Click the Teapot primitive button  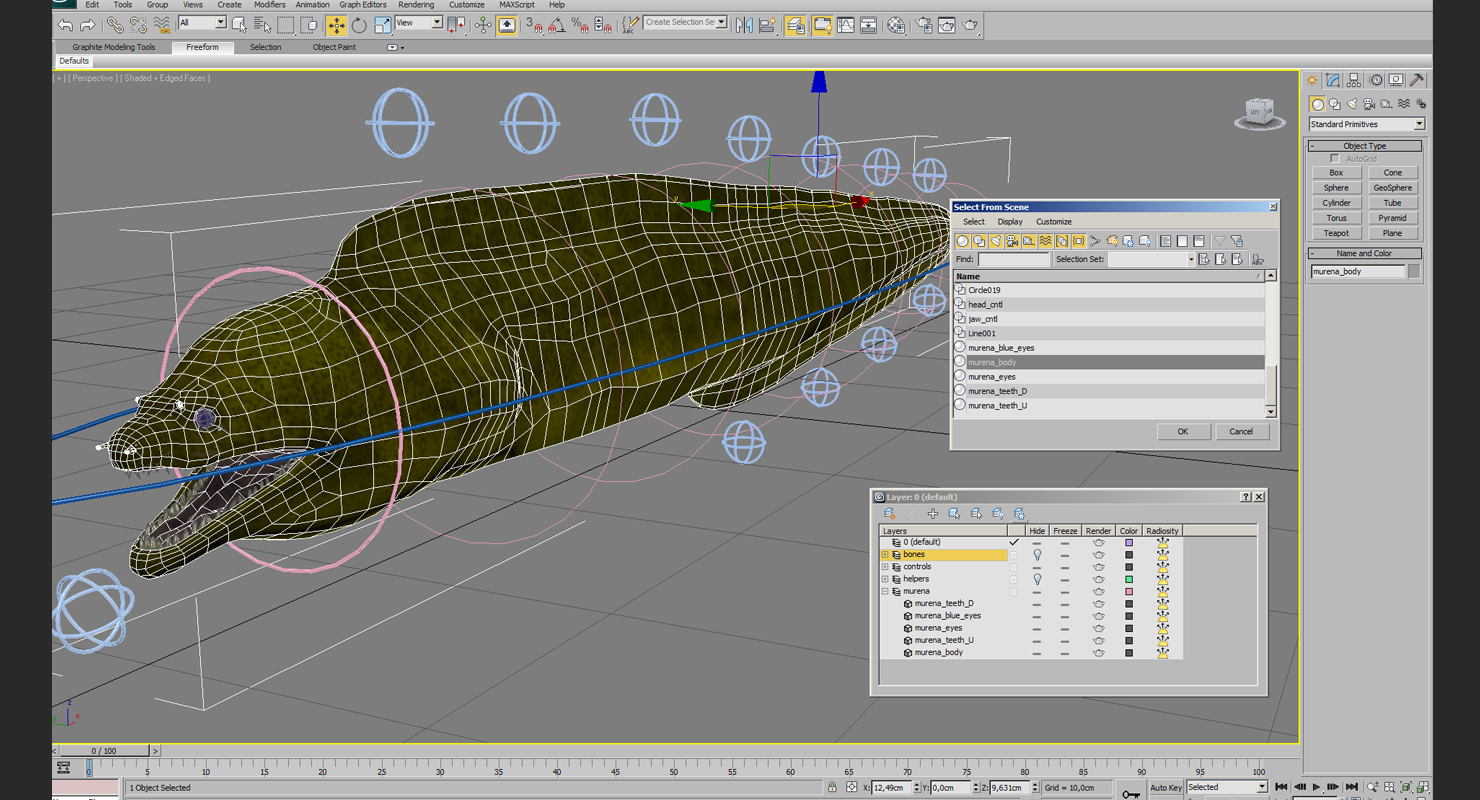tap(1336, 233)
